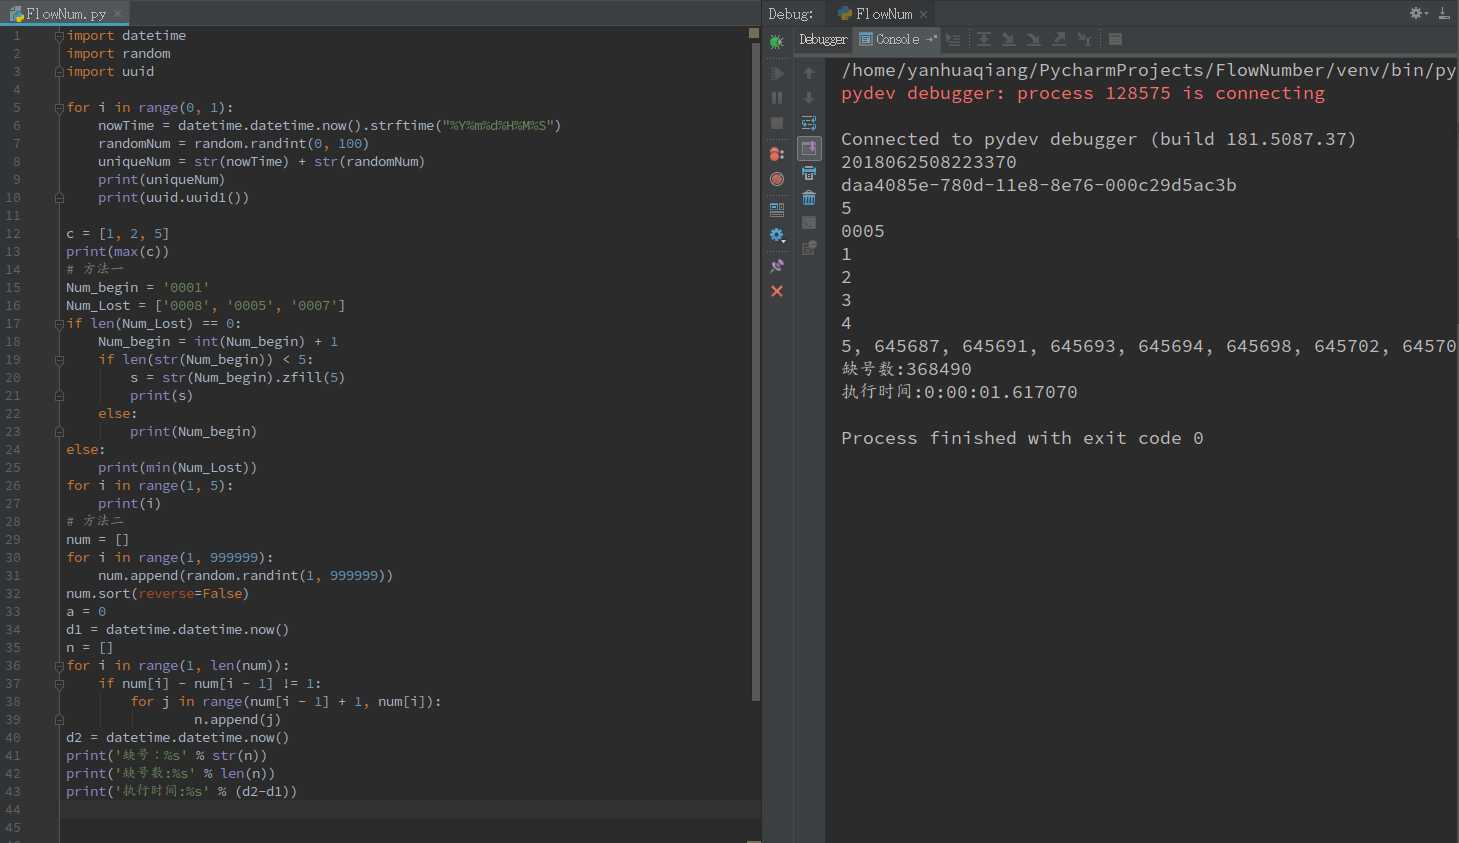Viewport: 1459px width, 843px height.
Task: Collapse the import block at line 1
Action: click(59, 36)
